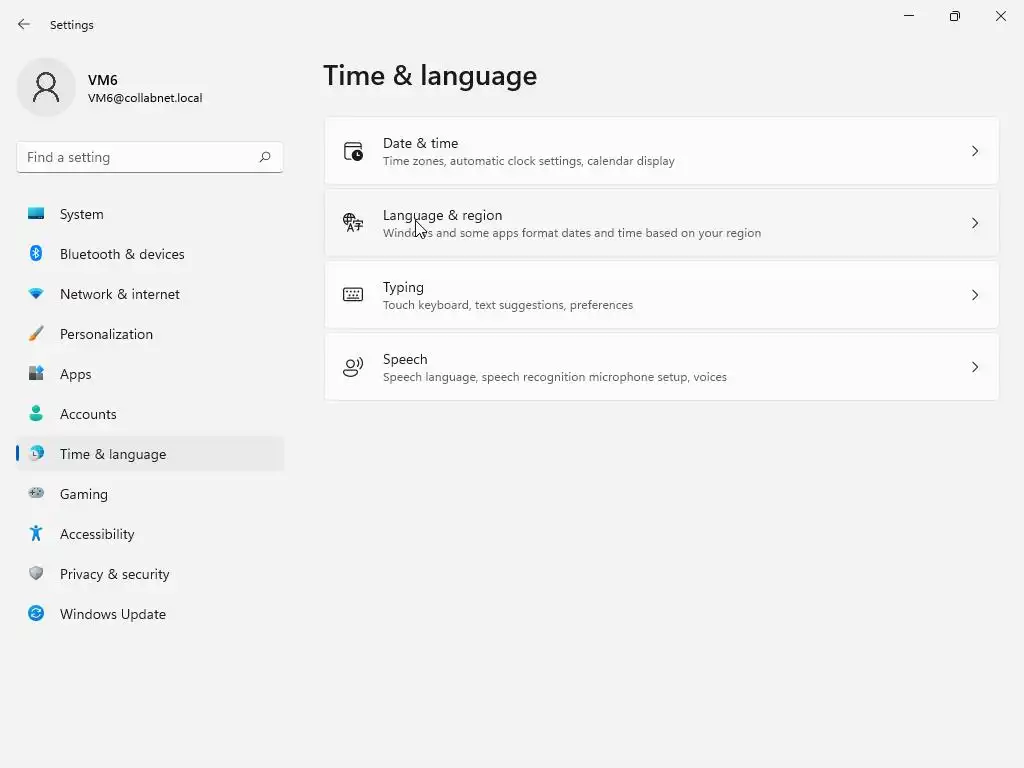Select Time & language in sidebar
The image size is (1024, 768).
(113, 454)
